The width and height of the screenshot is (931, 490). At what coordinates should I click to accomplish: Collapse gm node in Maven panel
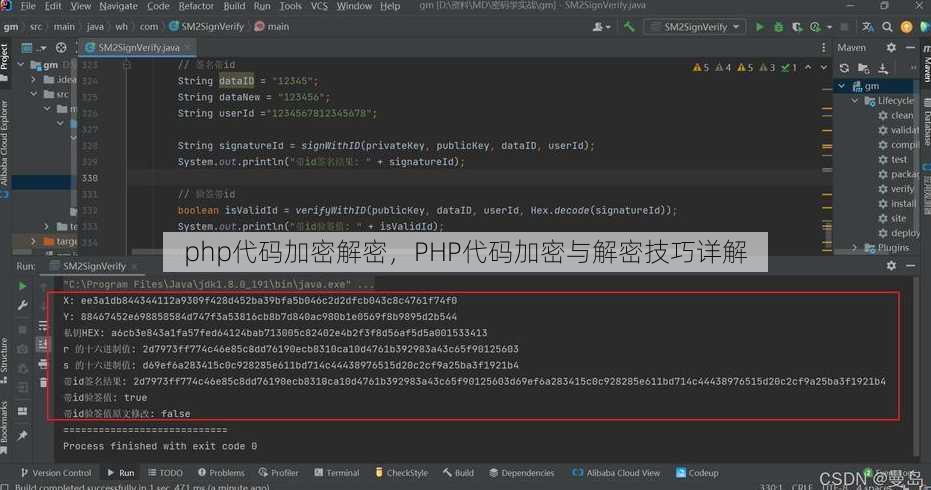pyautogui.click(x=841, y=86)
